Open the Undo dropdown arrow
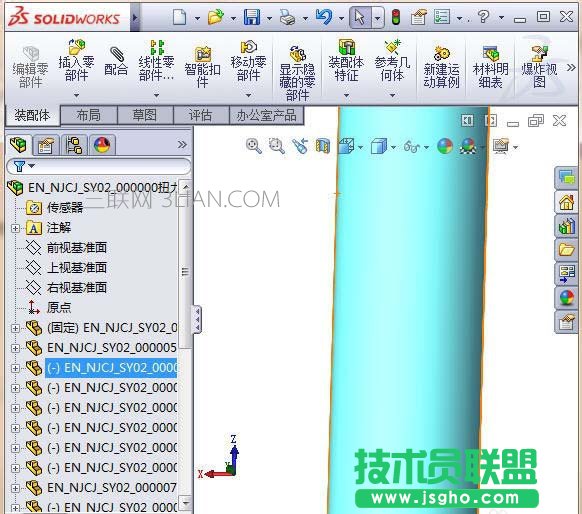Image resolution: width=582 pixels, height=514 pixels. [x=341, y=18]
